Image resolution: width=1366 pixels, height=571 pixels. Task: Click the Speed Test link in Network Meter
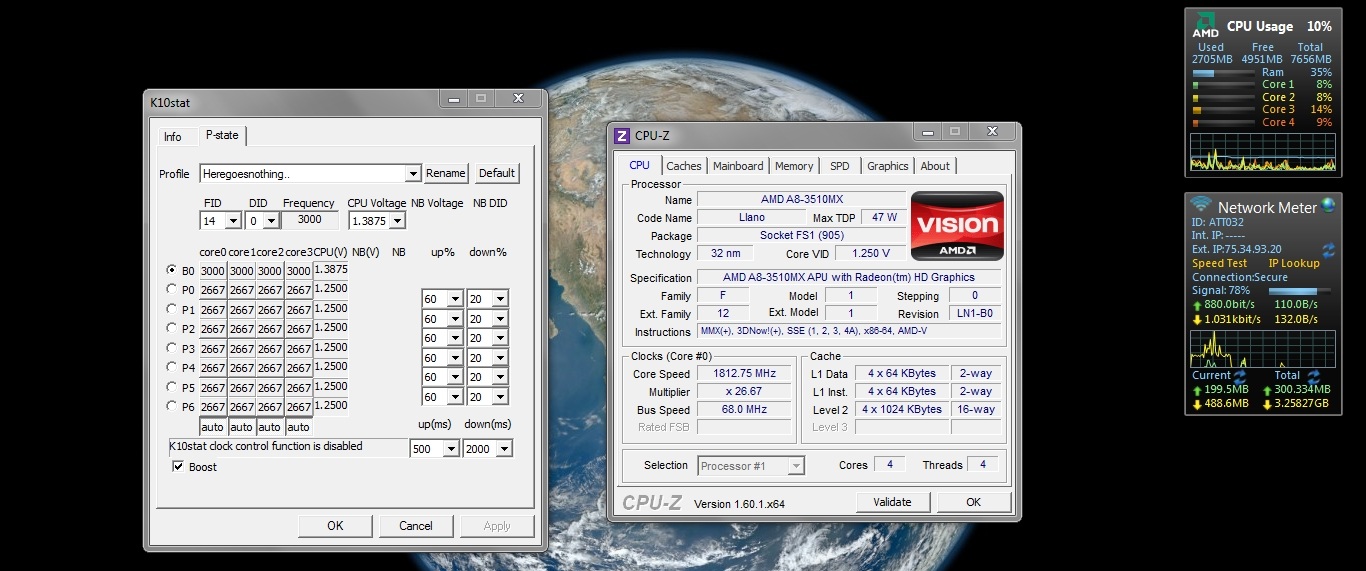pyautogui.click(x=1220, y=263)
